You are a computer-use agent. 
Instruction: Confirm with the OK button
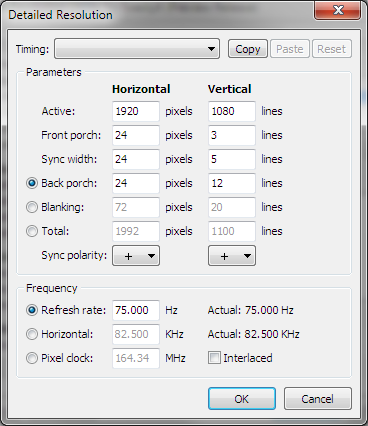[x=242, y=399]
